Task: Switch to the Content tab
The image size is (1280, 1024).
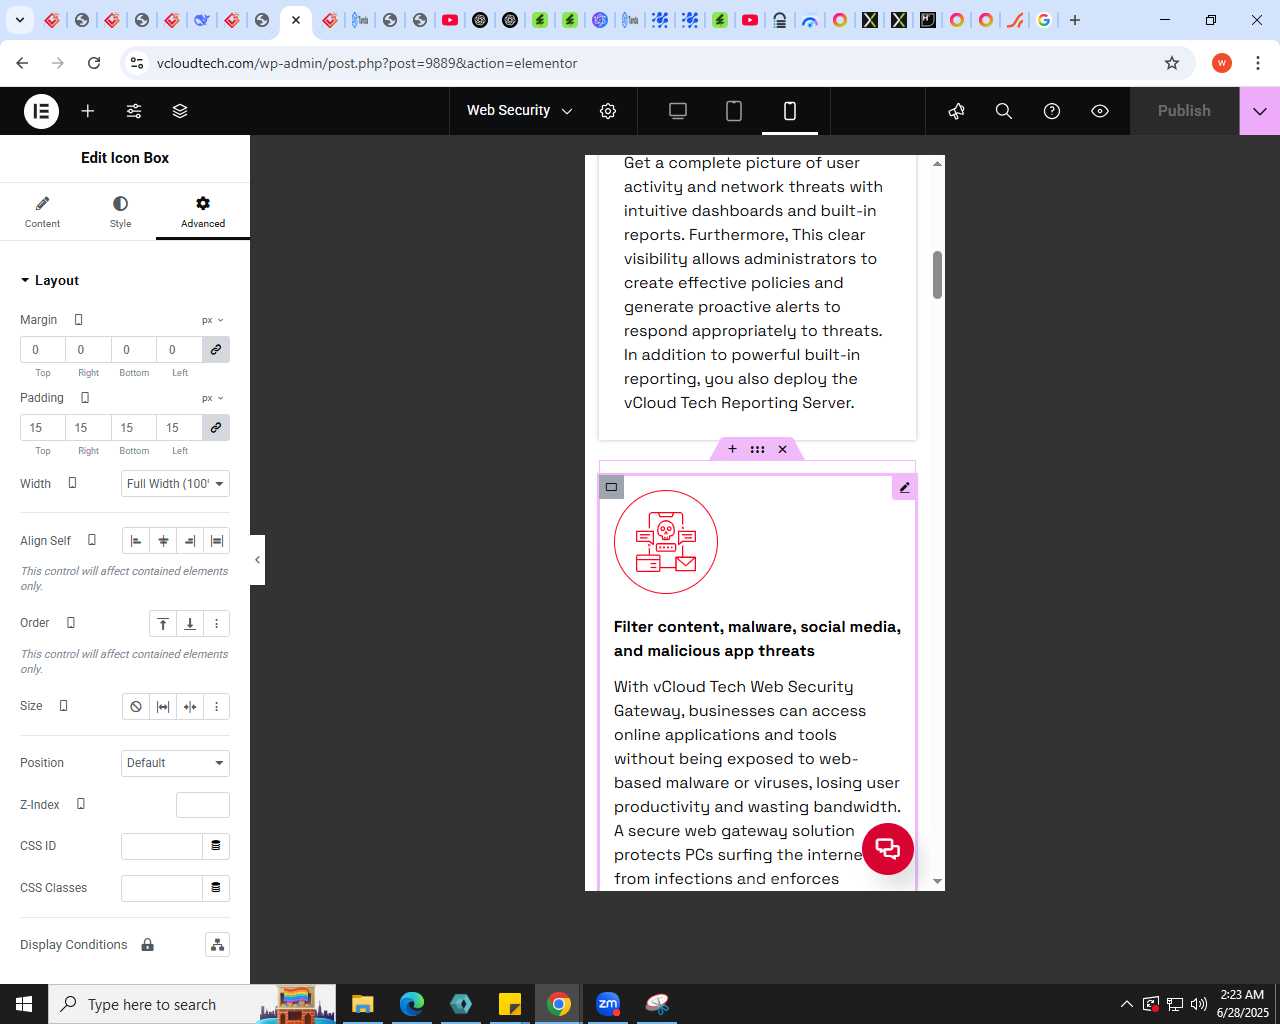Action: (x=42, y=212)
